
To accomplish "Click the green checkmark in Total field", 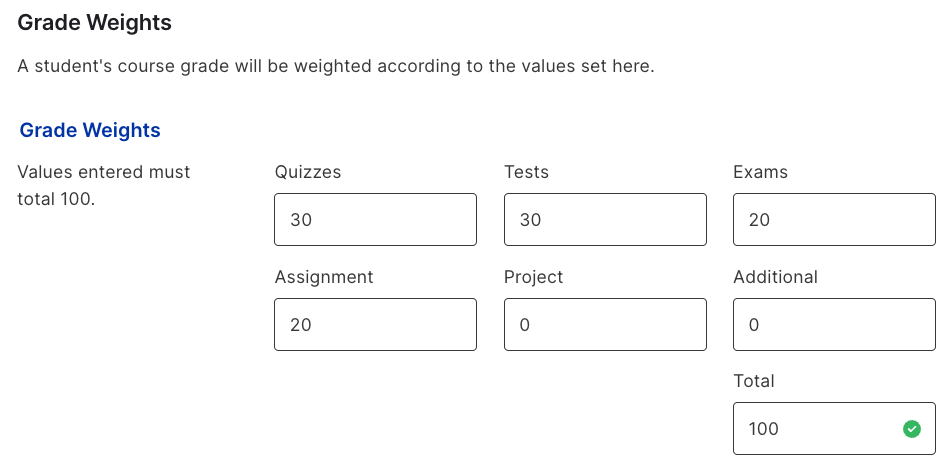I will coord(911,429).
